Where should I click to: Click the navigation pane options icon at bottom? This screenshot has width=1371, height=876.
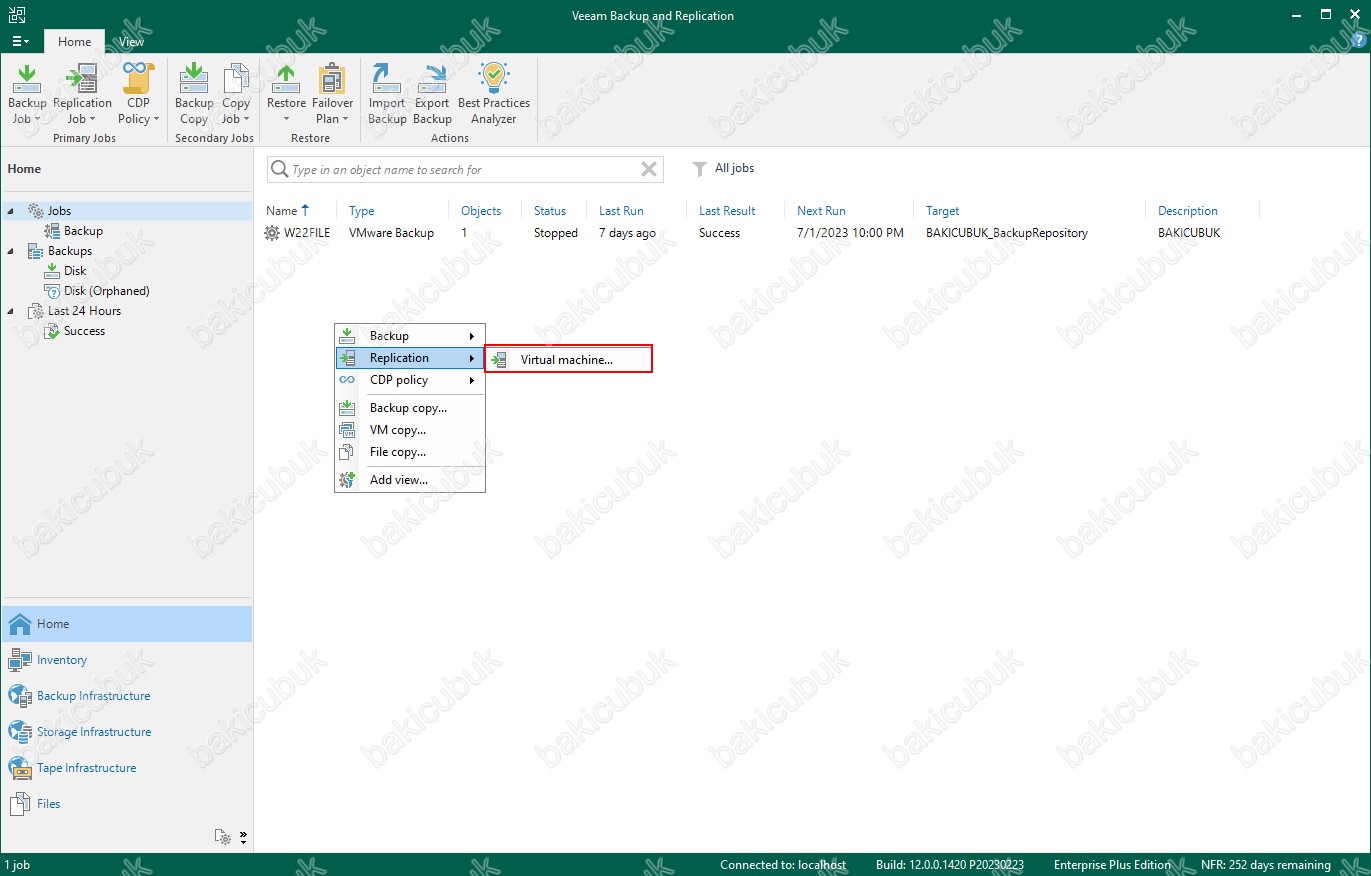click(x=223, y=836)
